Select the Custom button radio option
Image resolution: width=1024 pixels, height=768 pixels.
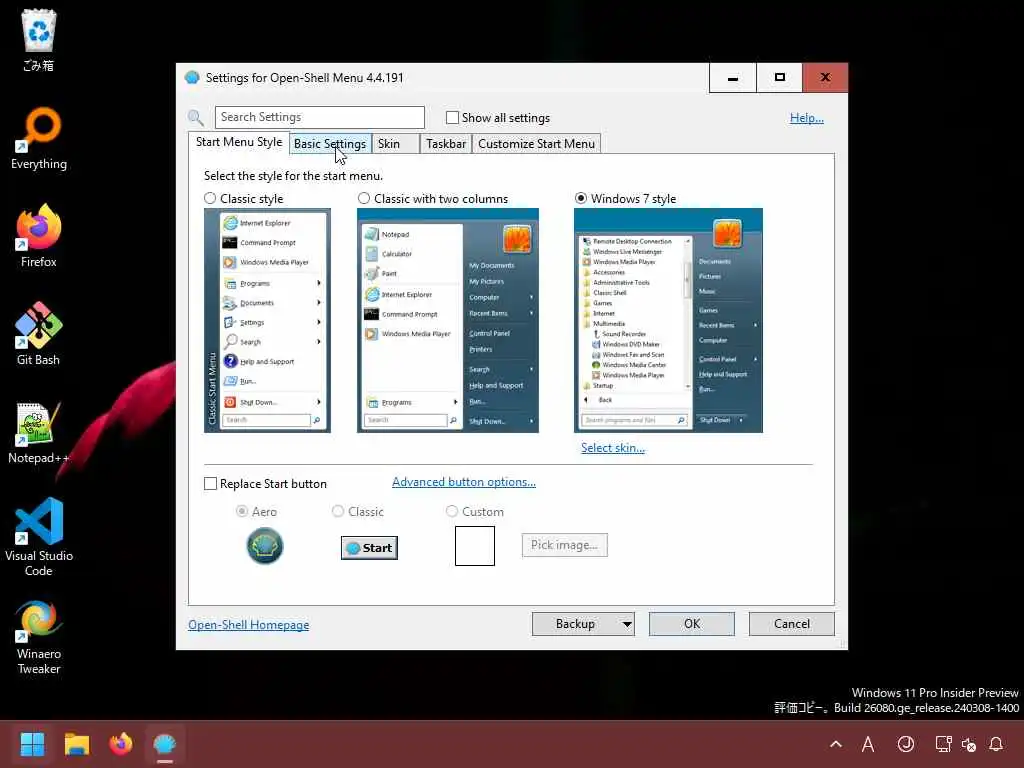[452, 511]
